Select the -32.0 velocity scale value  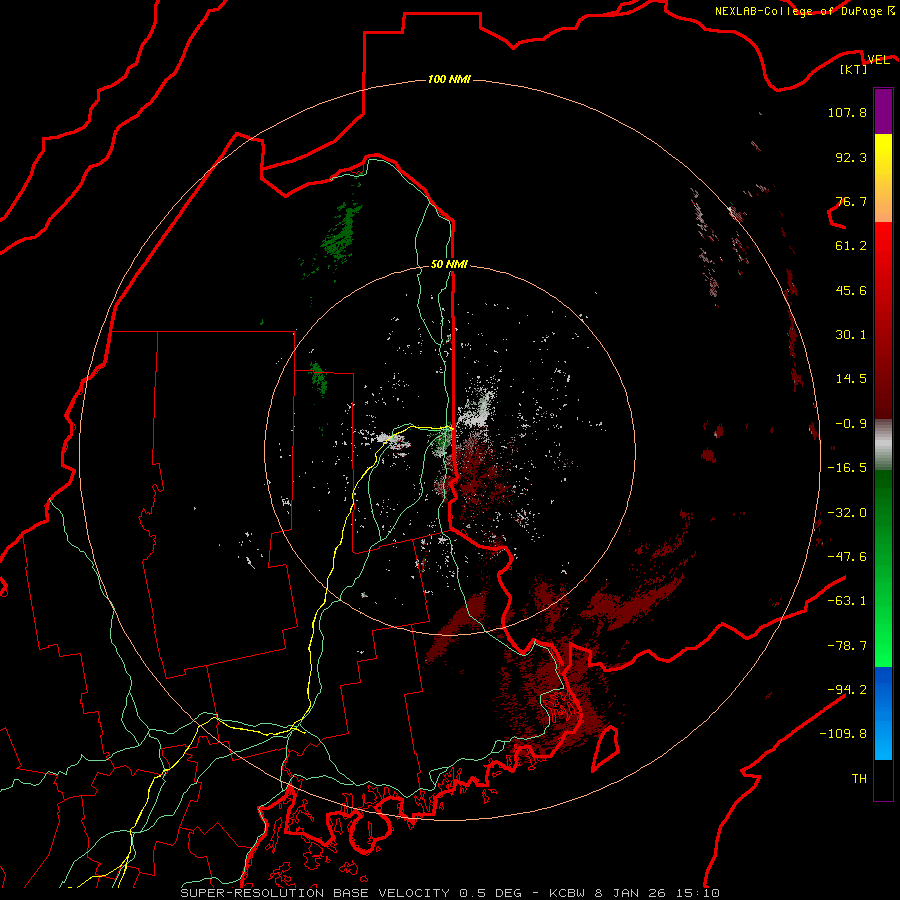[847, 513]
